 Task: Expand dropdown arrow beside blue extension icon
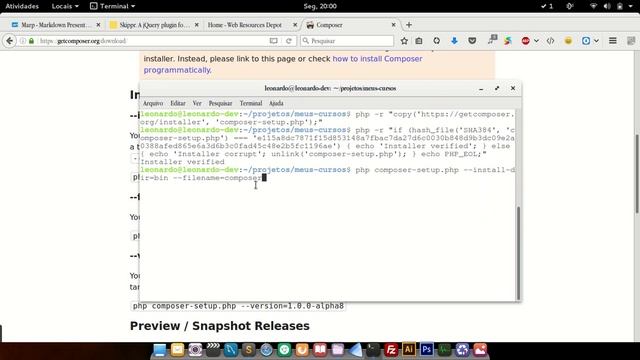(x=596, y=41)
